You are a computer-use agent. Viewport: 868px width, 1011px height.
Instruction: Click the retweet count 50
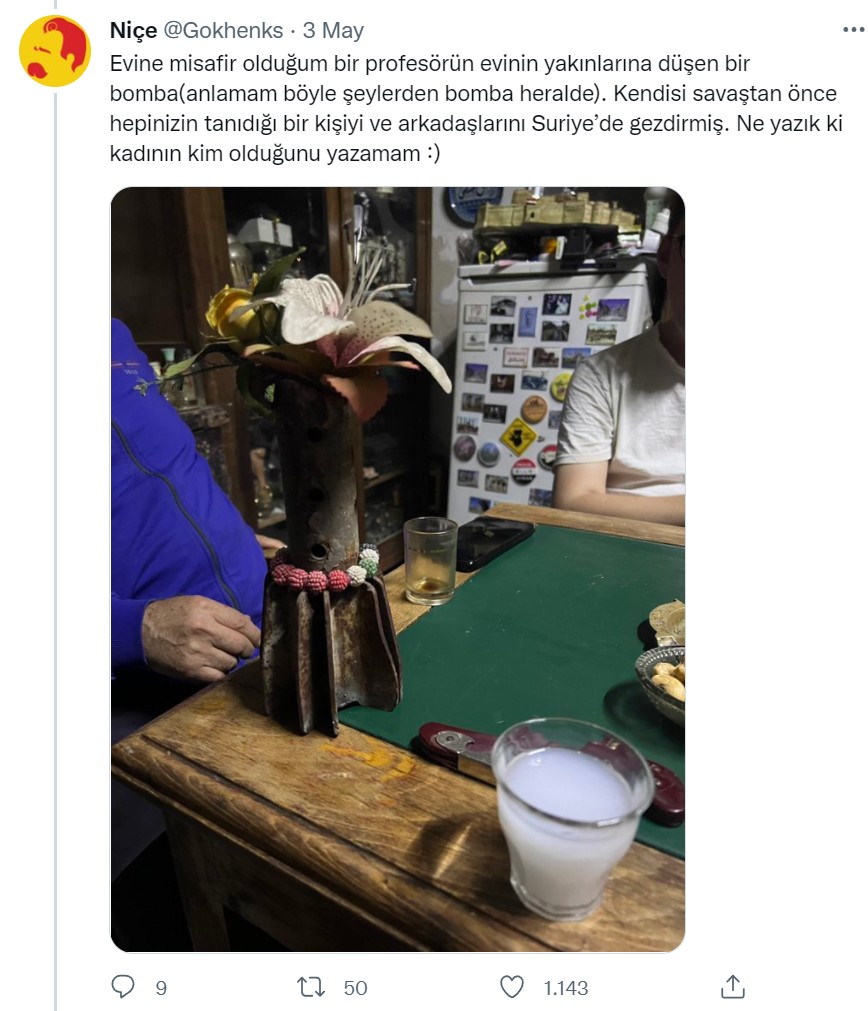(x=355, y=988)
